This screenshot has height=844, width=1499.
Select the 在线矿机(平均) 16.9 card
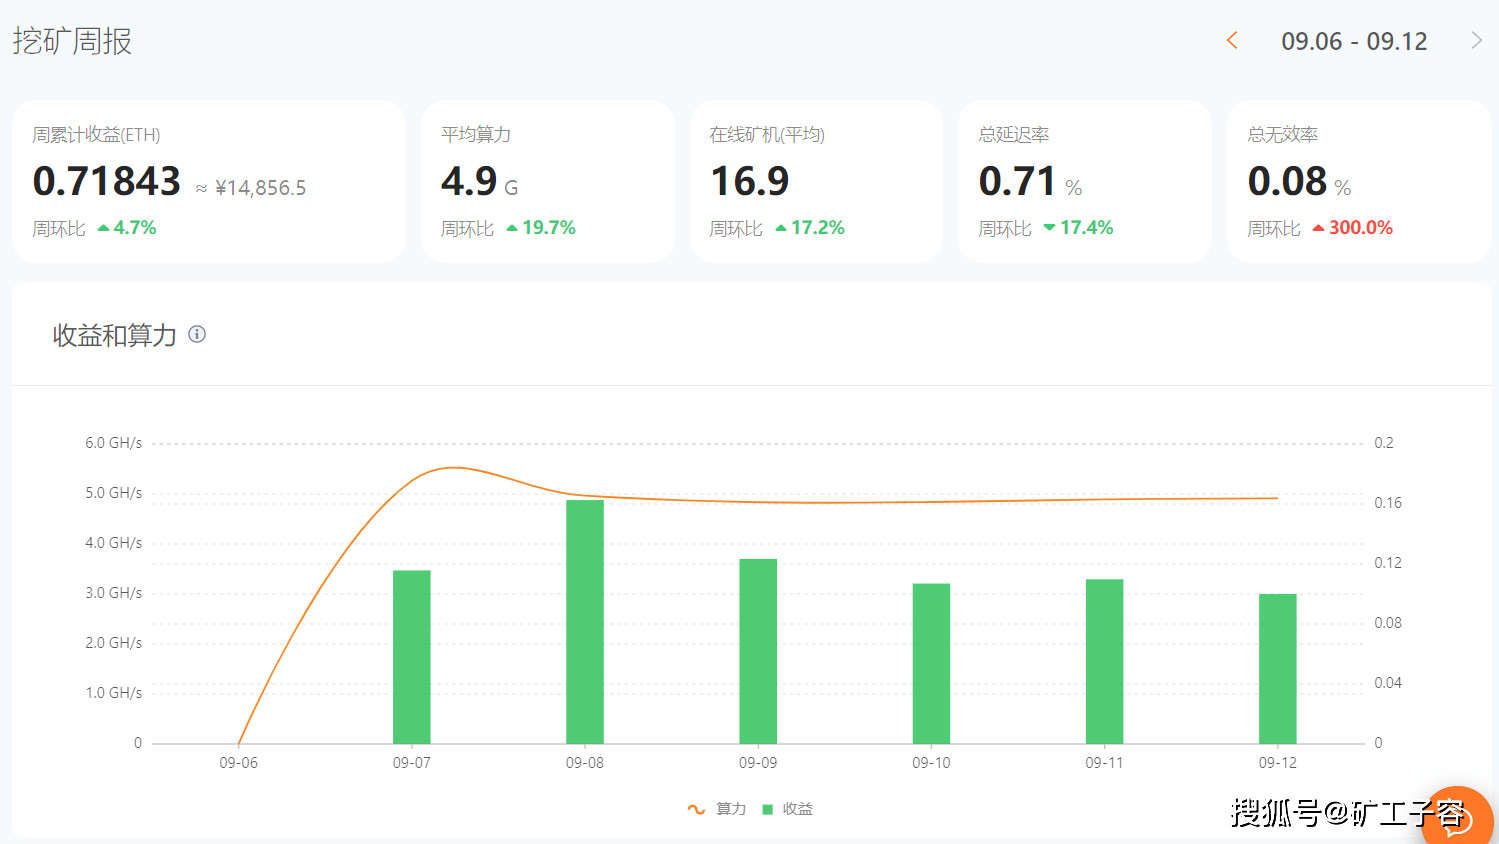(816, 181)
